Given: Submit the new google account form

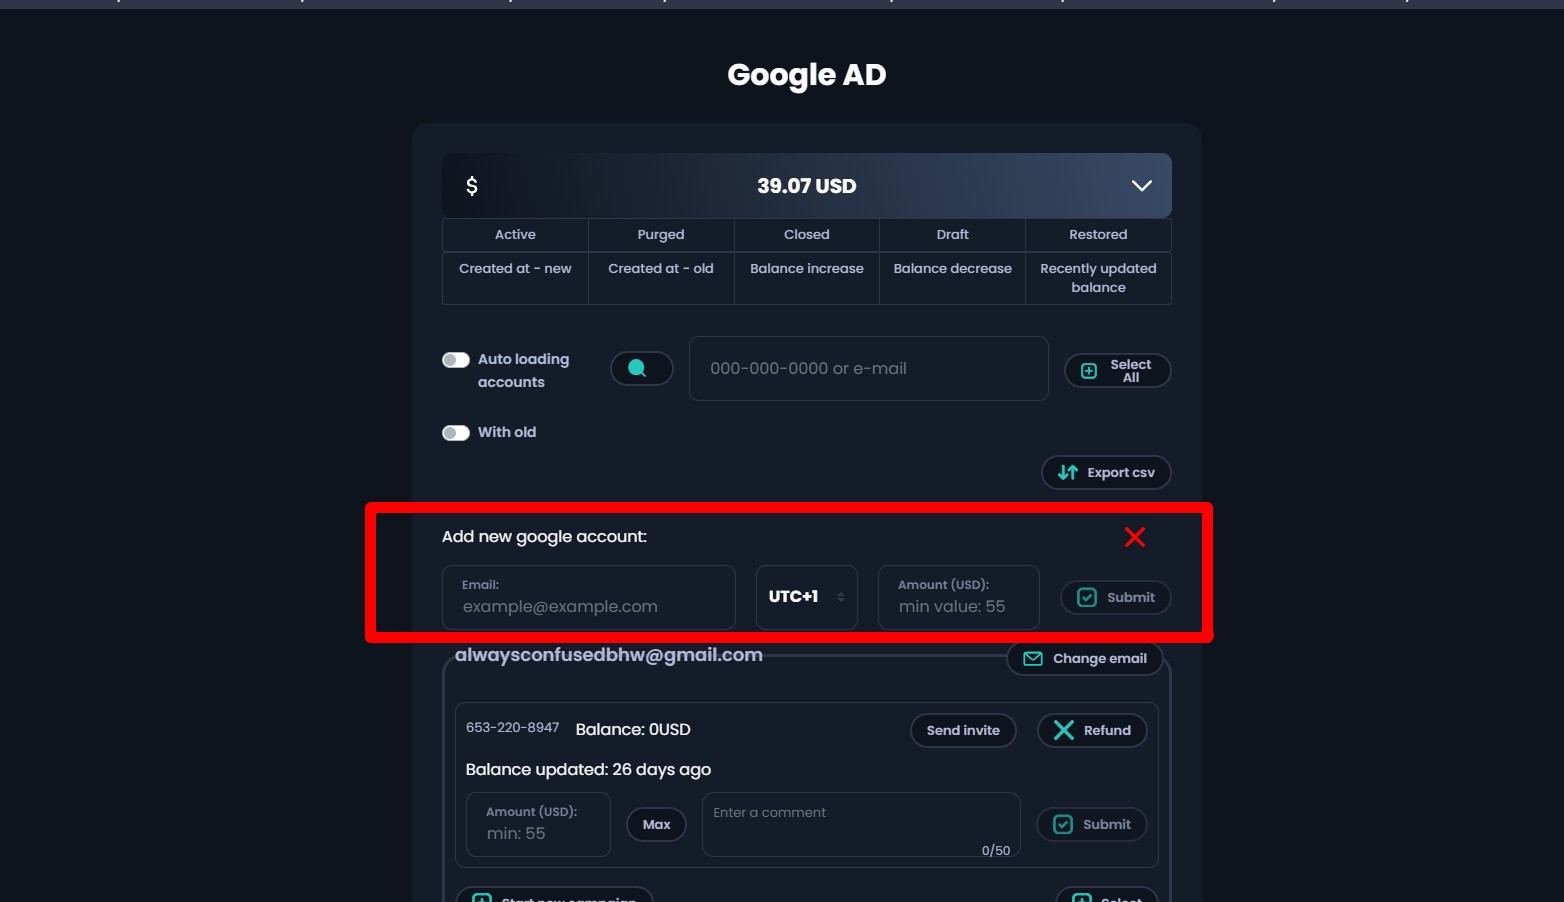Looking at the screenshot, I should [x=1115, y=598].
